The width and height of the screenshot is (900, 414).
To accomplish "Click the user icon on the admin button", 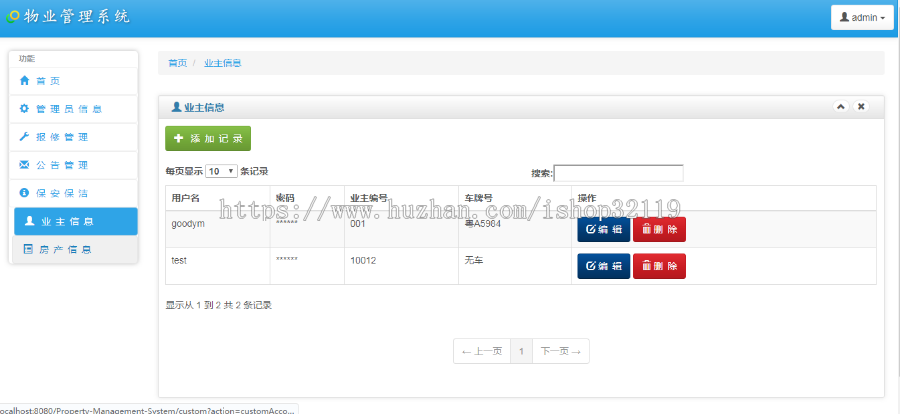I will click(844, 17).
